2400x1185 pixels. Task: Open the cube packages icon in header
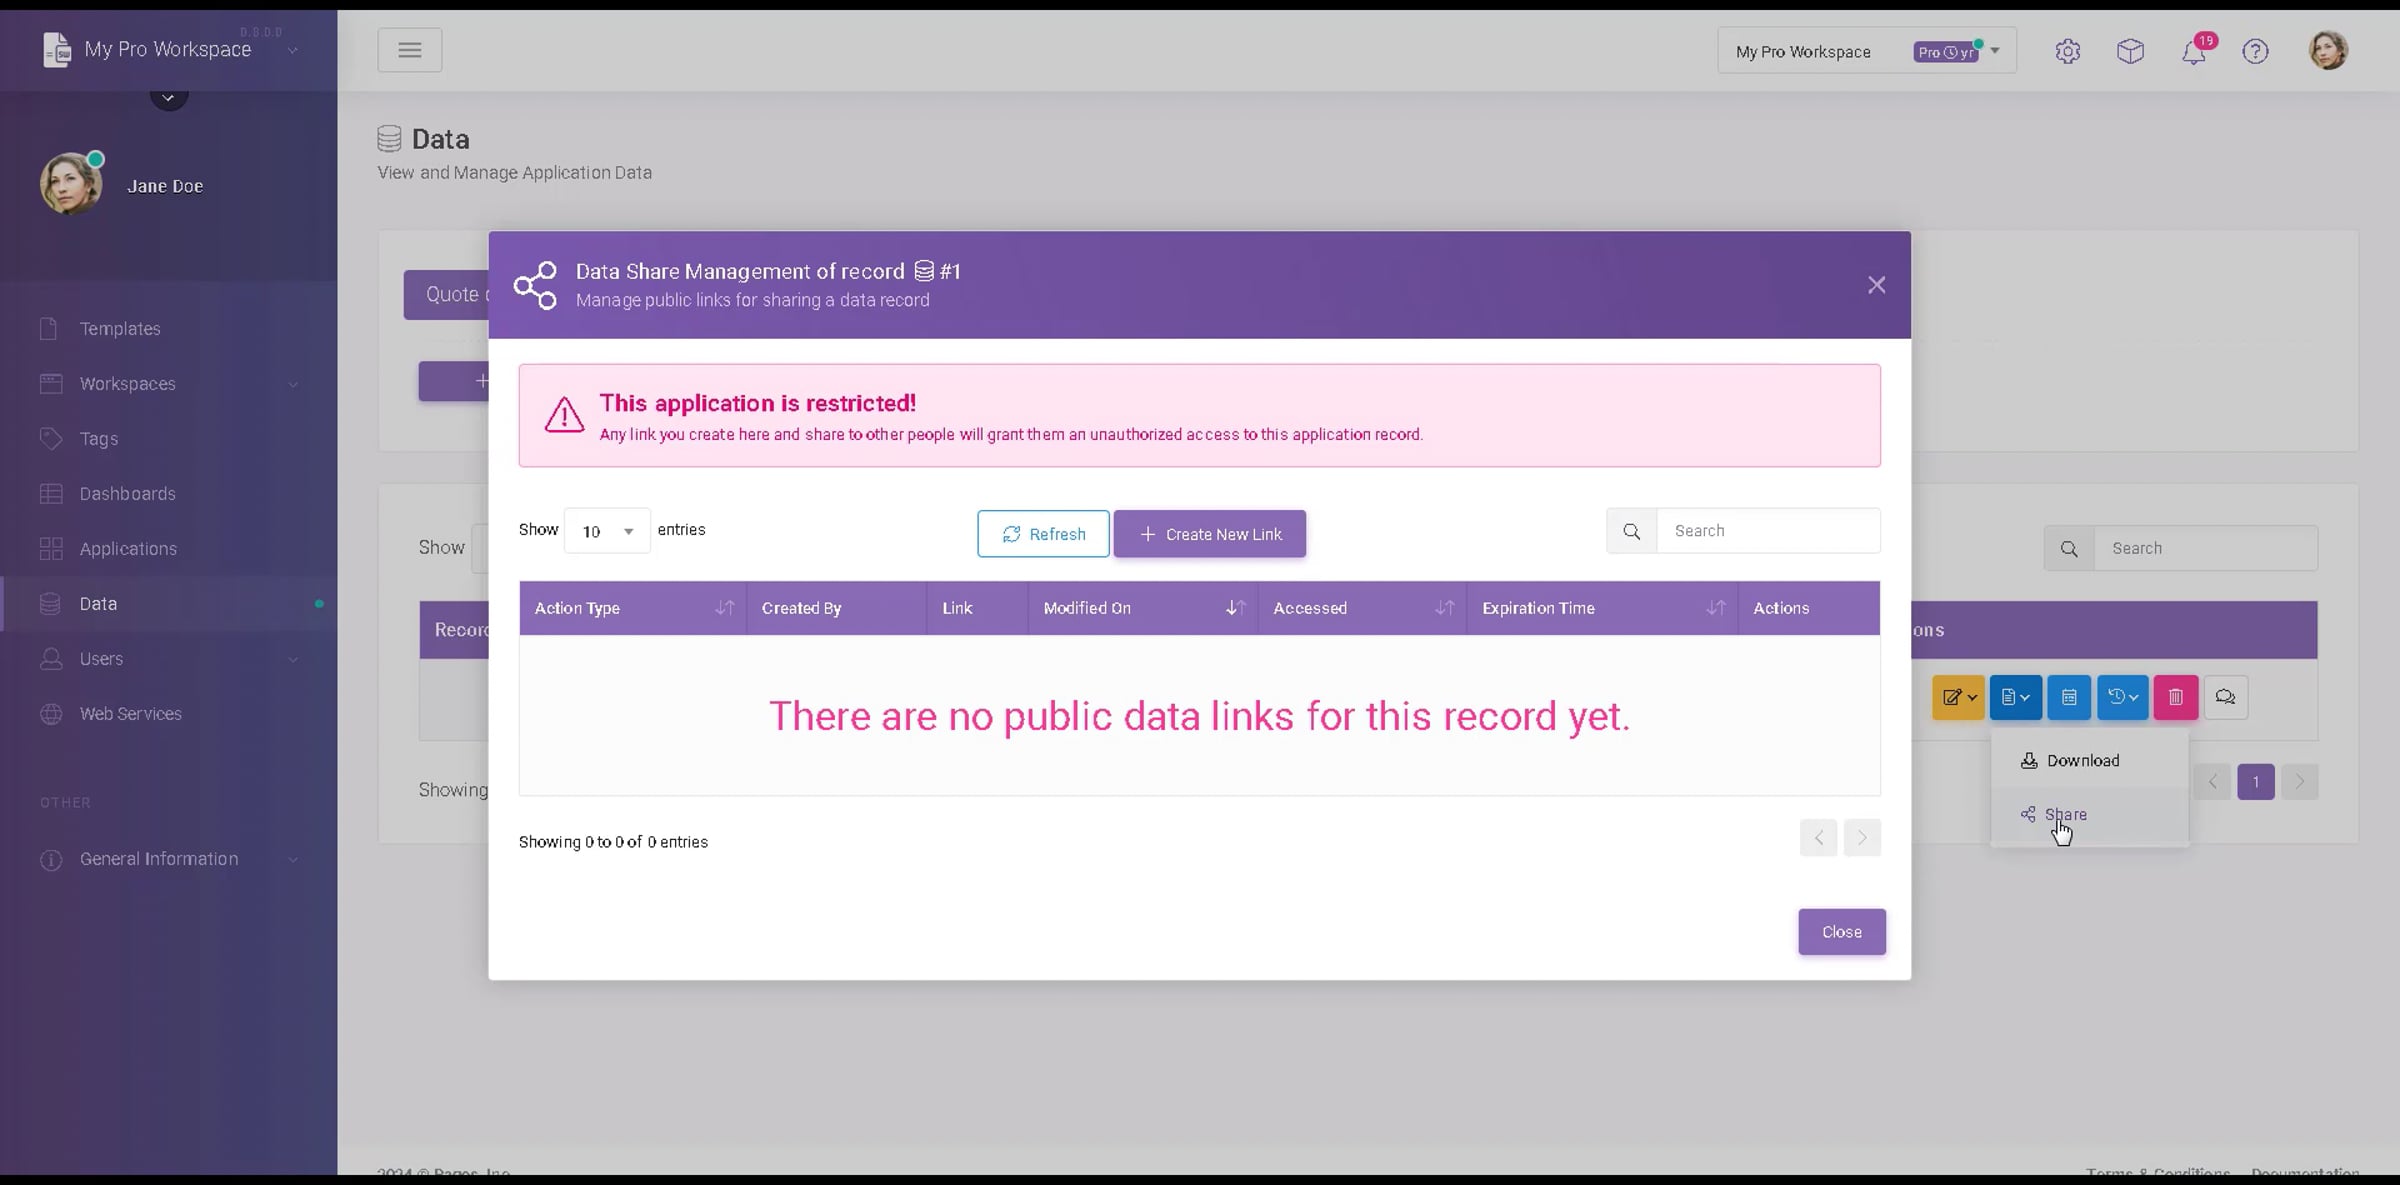pyautogui.click(x=2130, y=51)
